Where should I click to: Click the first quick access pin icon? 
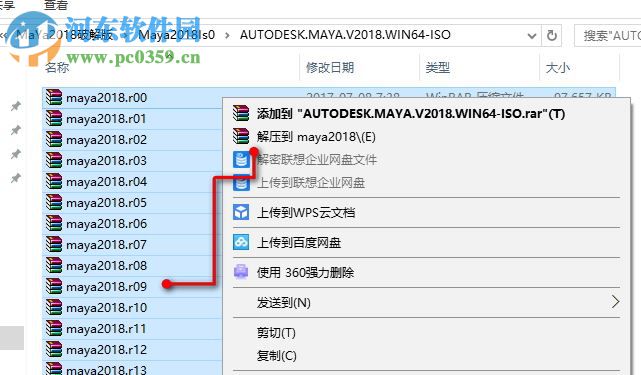coord(16,107)
